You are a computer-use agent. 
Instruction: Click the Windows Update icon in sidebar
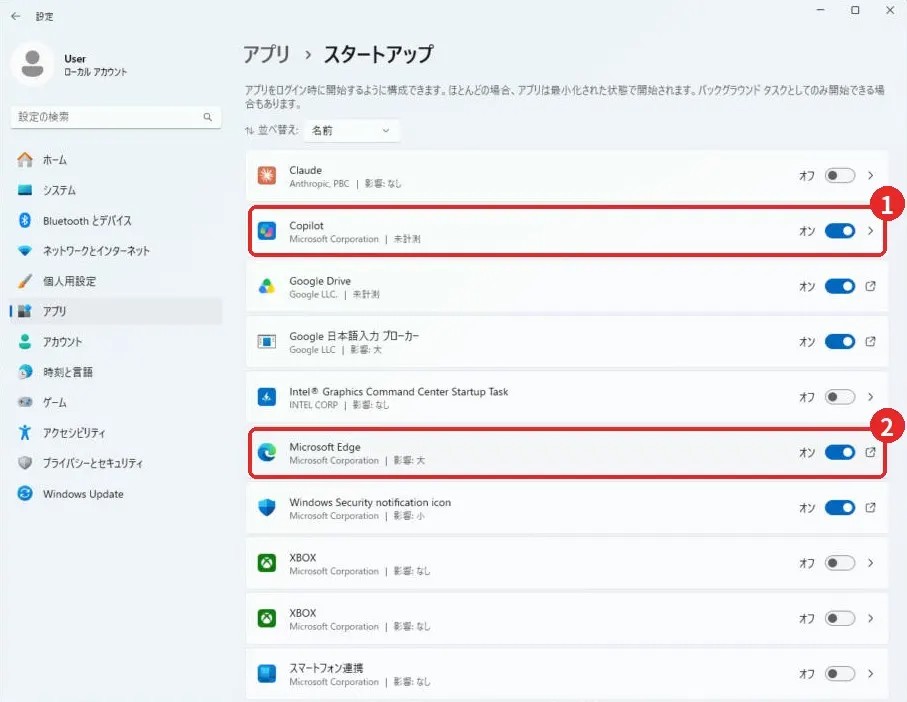[25, 493]
